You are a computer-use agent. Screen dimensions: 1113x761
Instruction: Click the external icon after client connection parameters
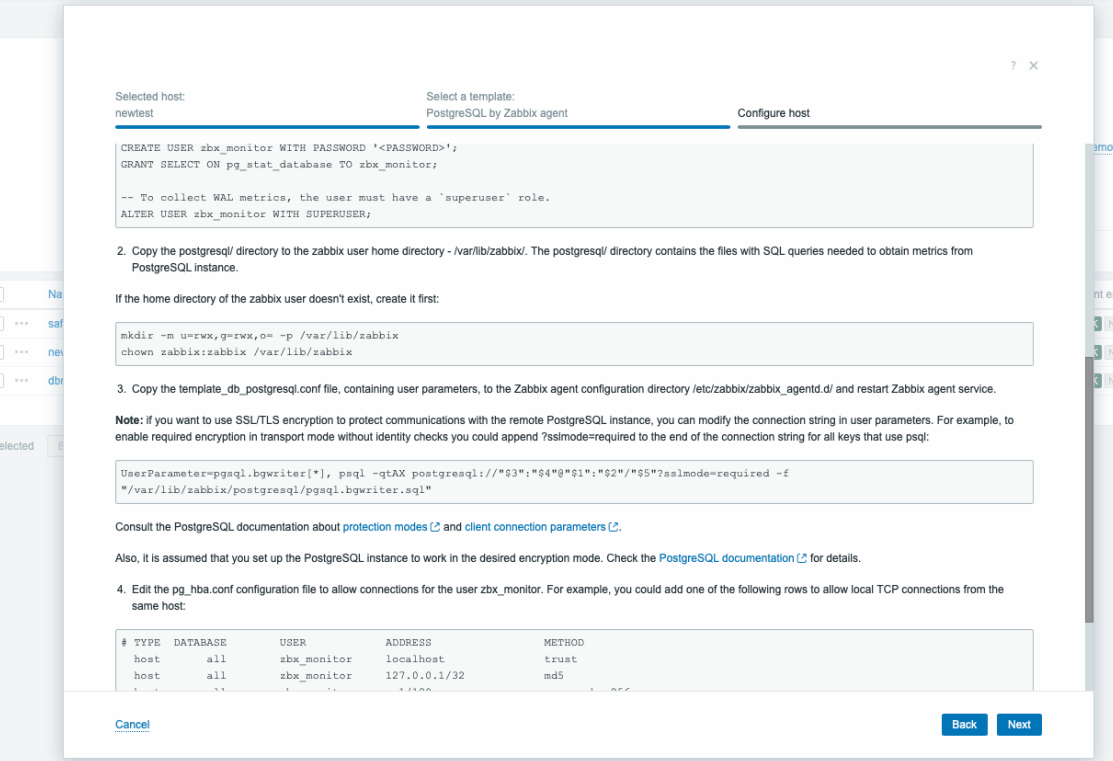(x=613, y=527)
